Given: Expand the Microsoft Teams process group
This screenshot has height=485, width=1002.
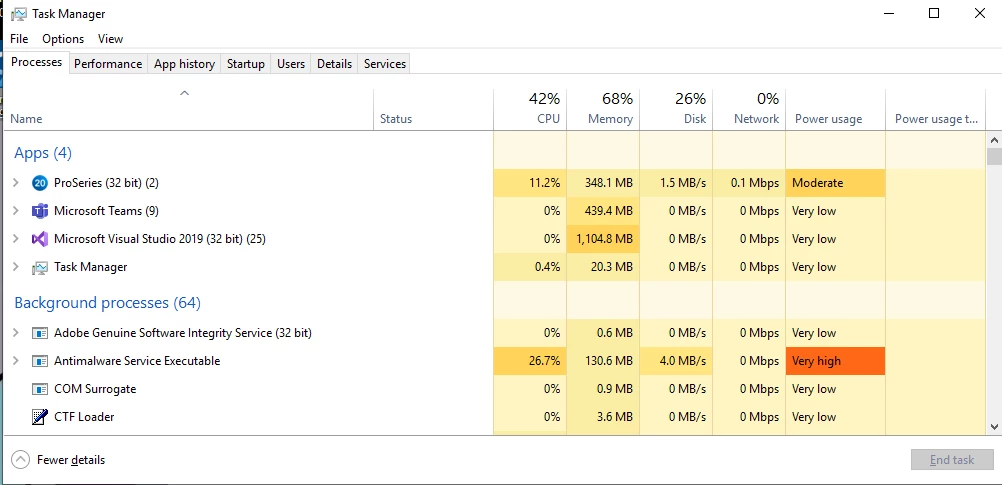Looking at the screenshot, I should [x=16, y=211].
